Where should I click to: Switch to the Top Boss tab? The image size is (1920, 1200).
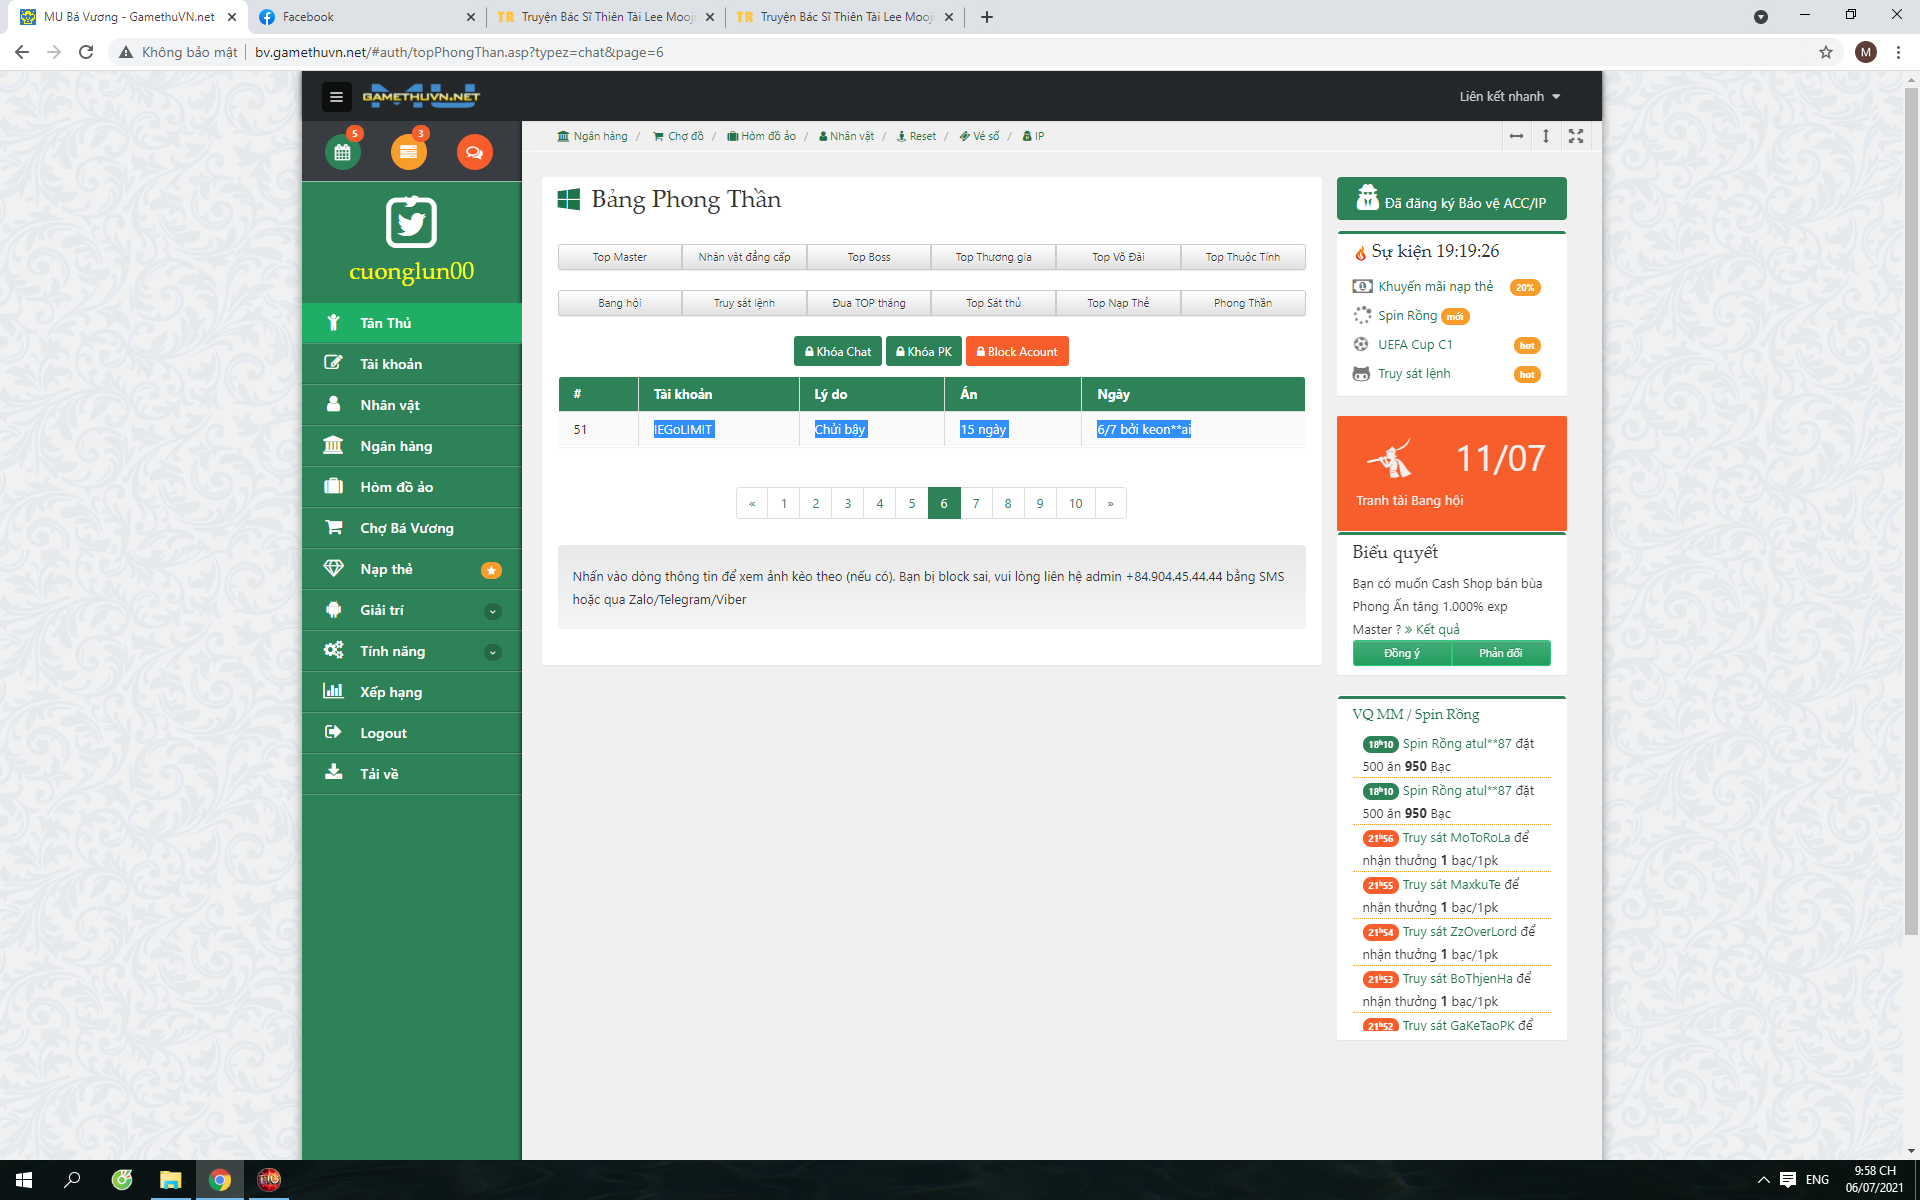[868, 257]
